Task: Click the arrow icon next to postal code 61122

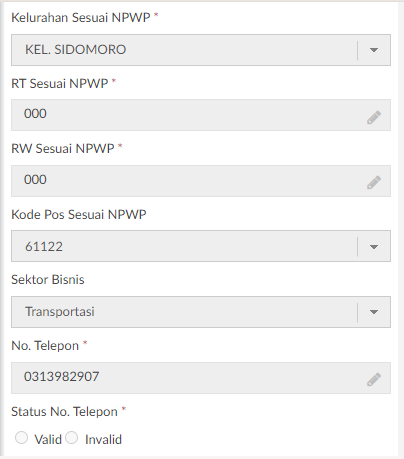Action: pyautogui.click(x=374, y=247)
